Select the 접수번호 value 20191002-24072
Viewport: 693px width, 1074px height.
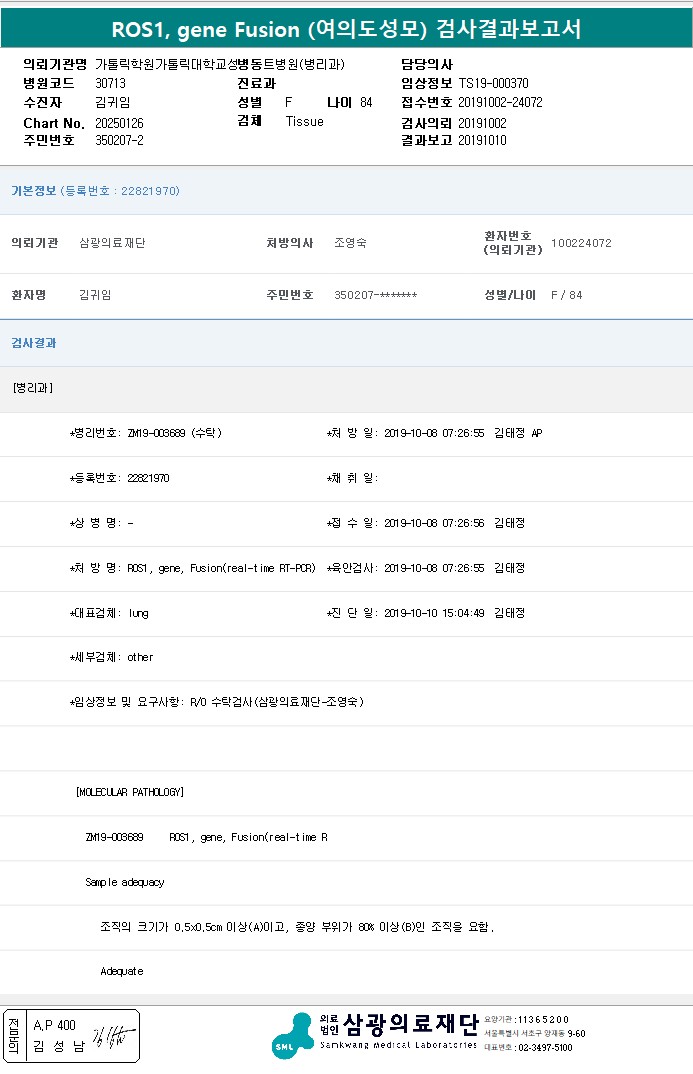click(x=500, y=102)
